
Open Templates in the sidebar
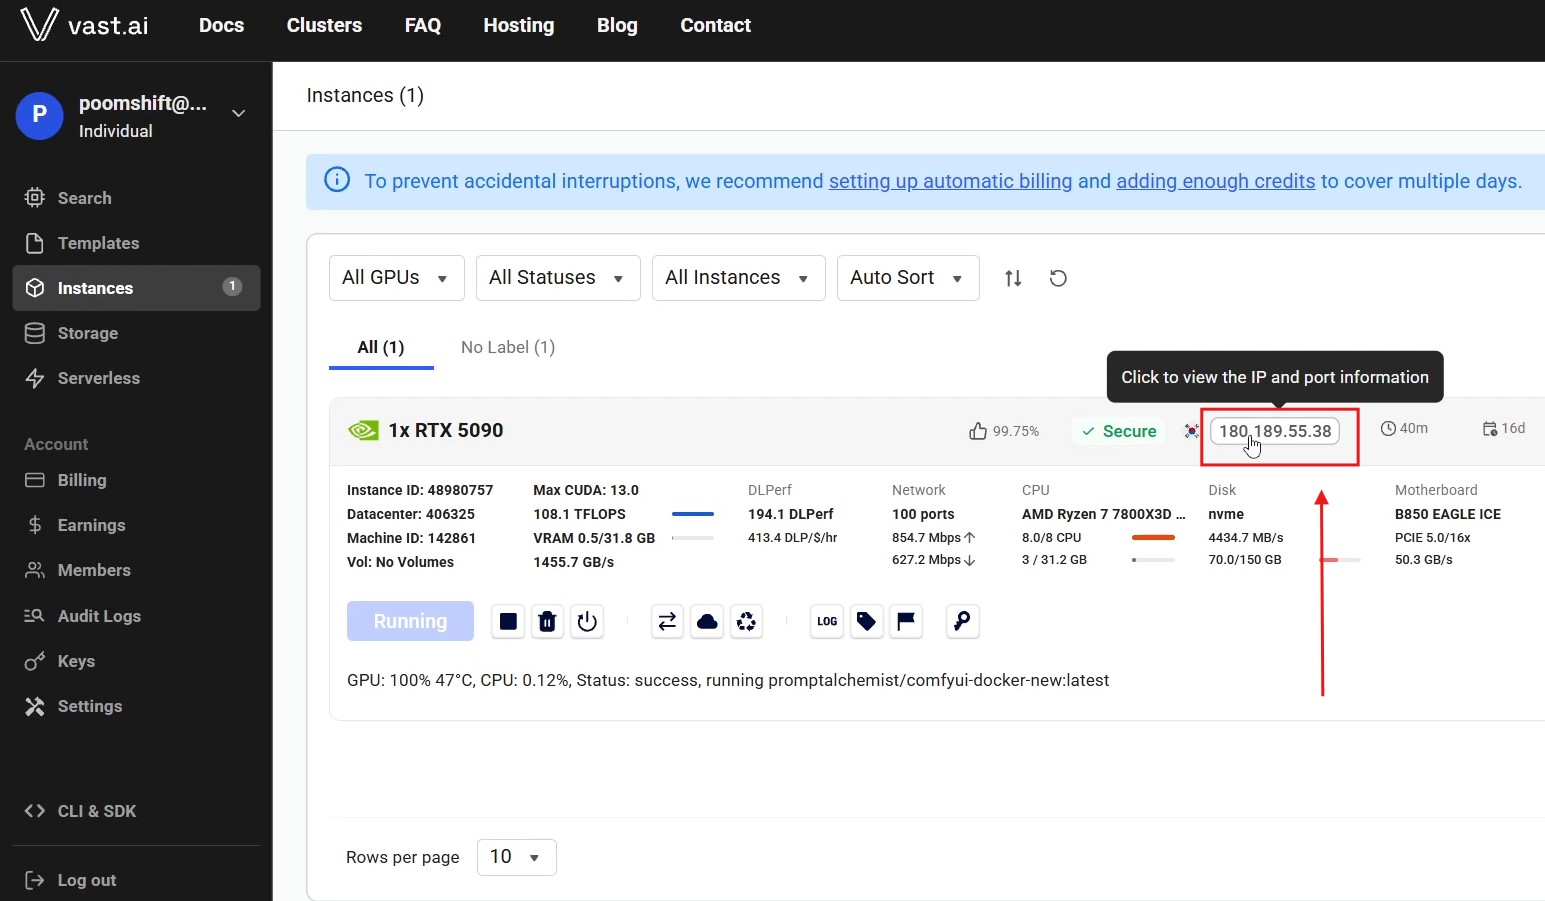click(x=136, y=243)
